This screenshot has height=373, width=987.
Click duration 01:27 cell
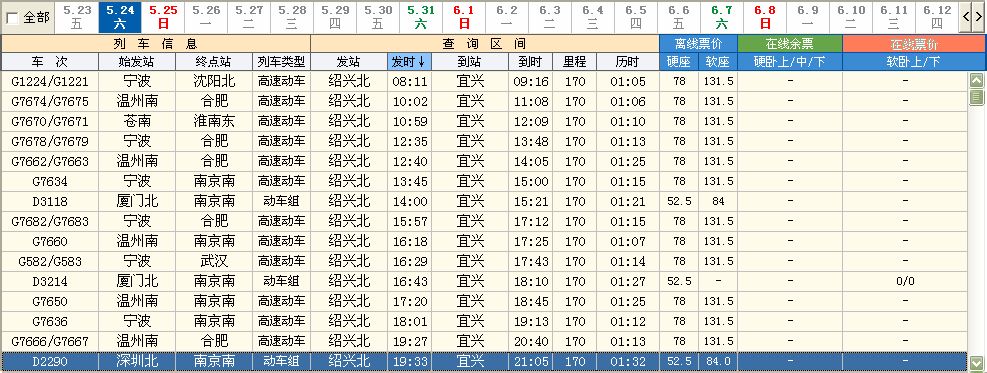628,281
